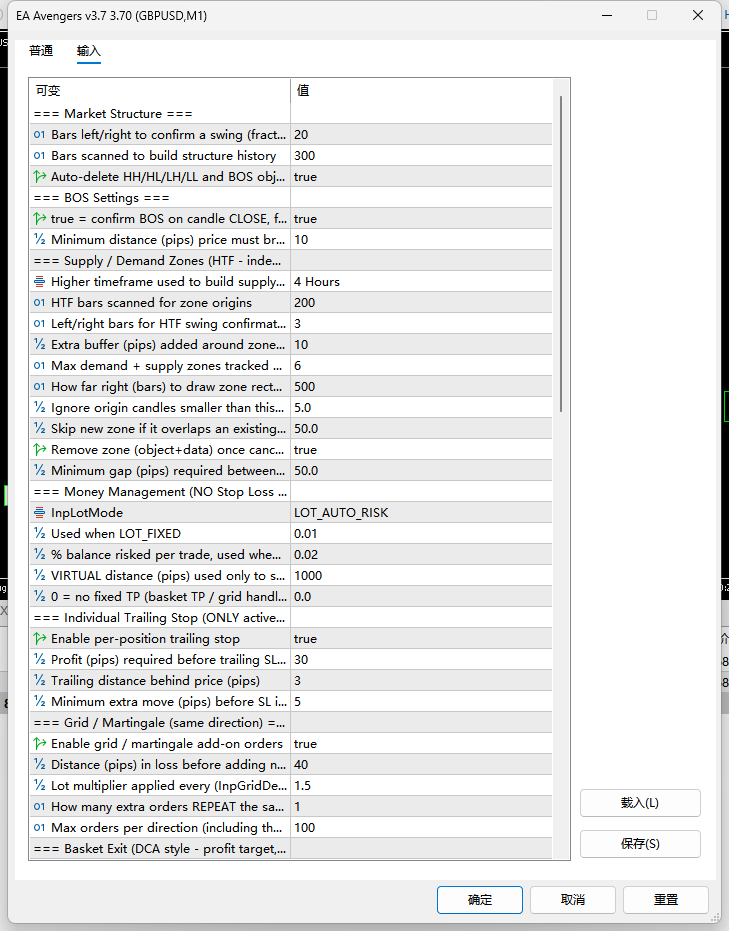The height and width of the screenshot is (931, 729).
Task: Switch to the 输入 tab
Action: coord(88,51)
